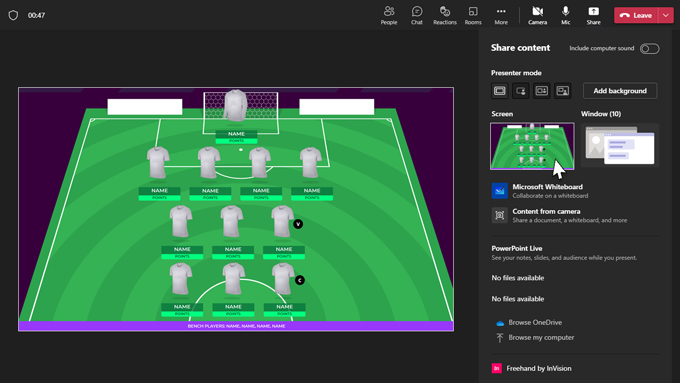Viewport: 680px width, 383px height.
Task: Click the goalkeeper NAME label
Action: point(236,134)
